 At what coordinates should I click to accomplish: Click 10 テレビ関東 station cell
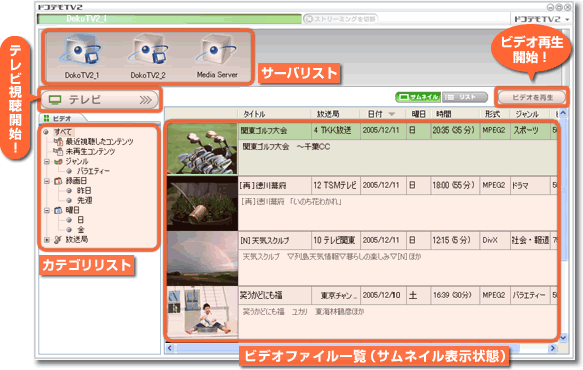pyautogui.click(x=335, y=240)
